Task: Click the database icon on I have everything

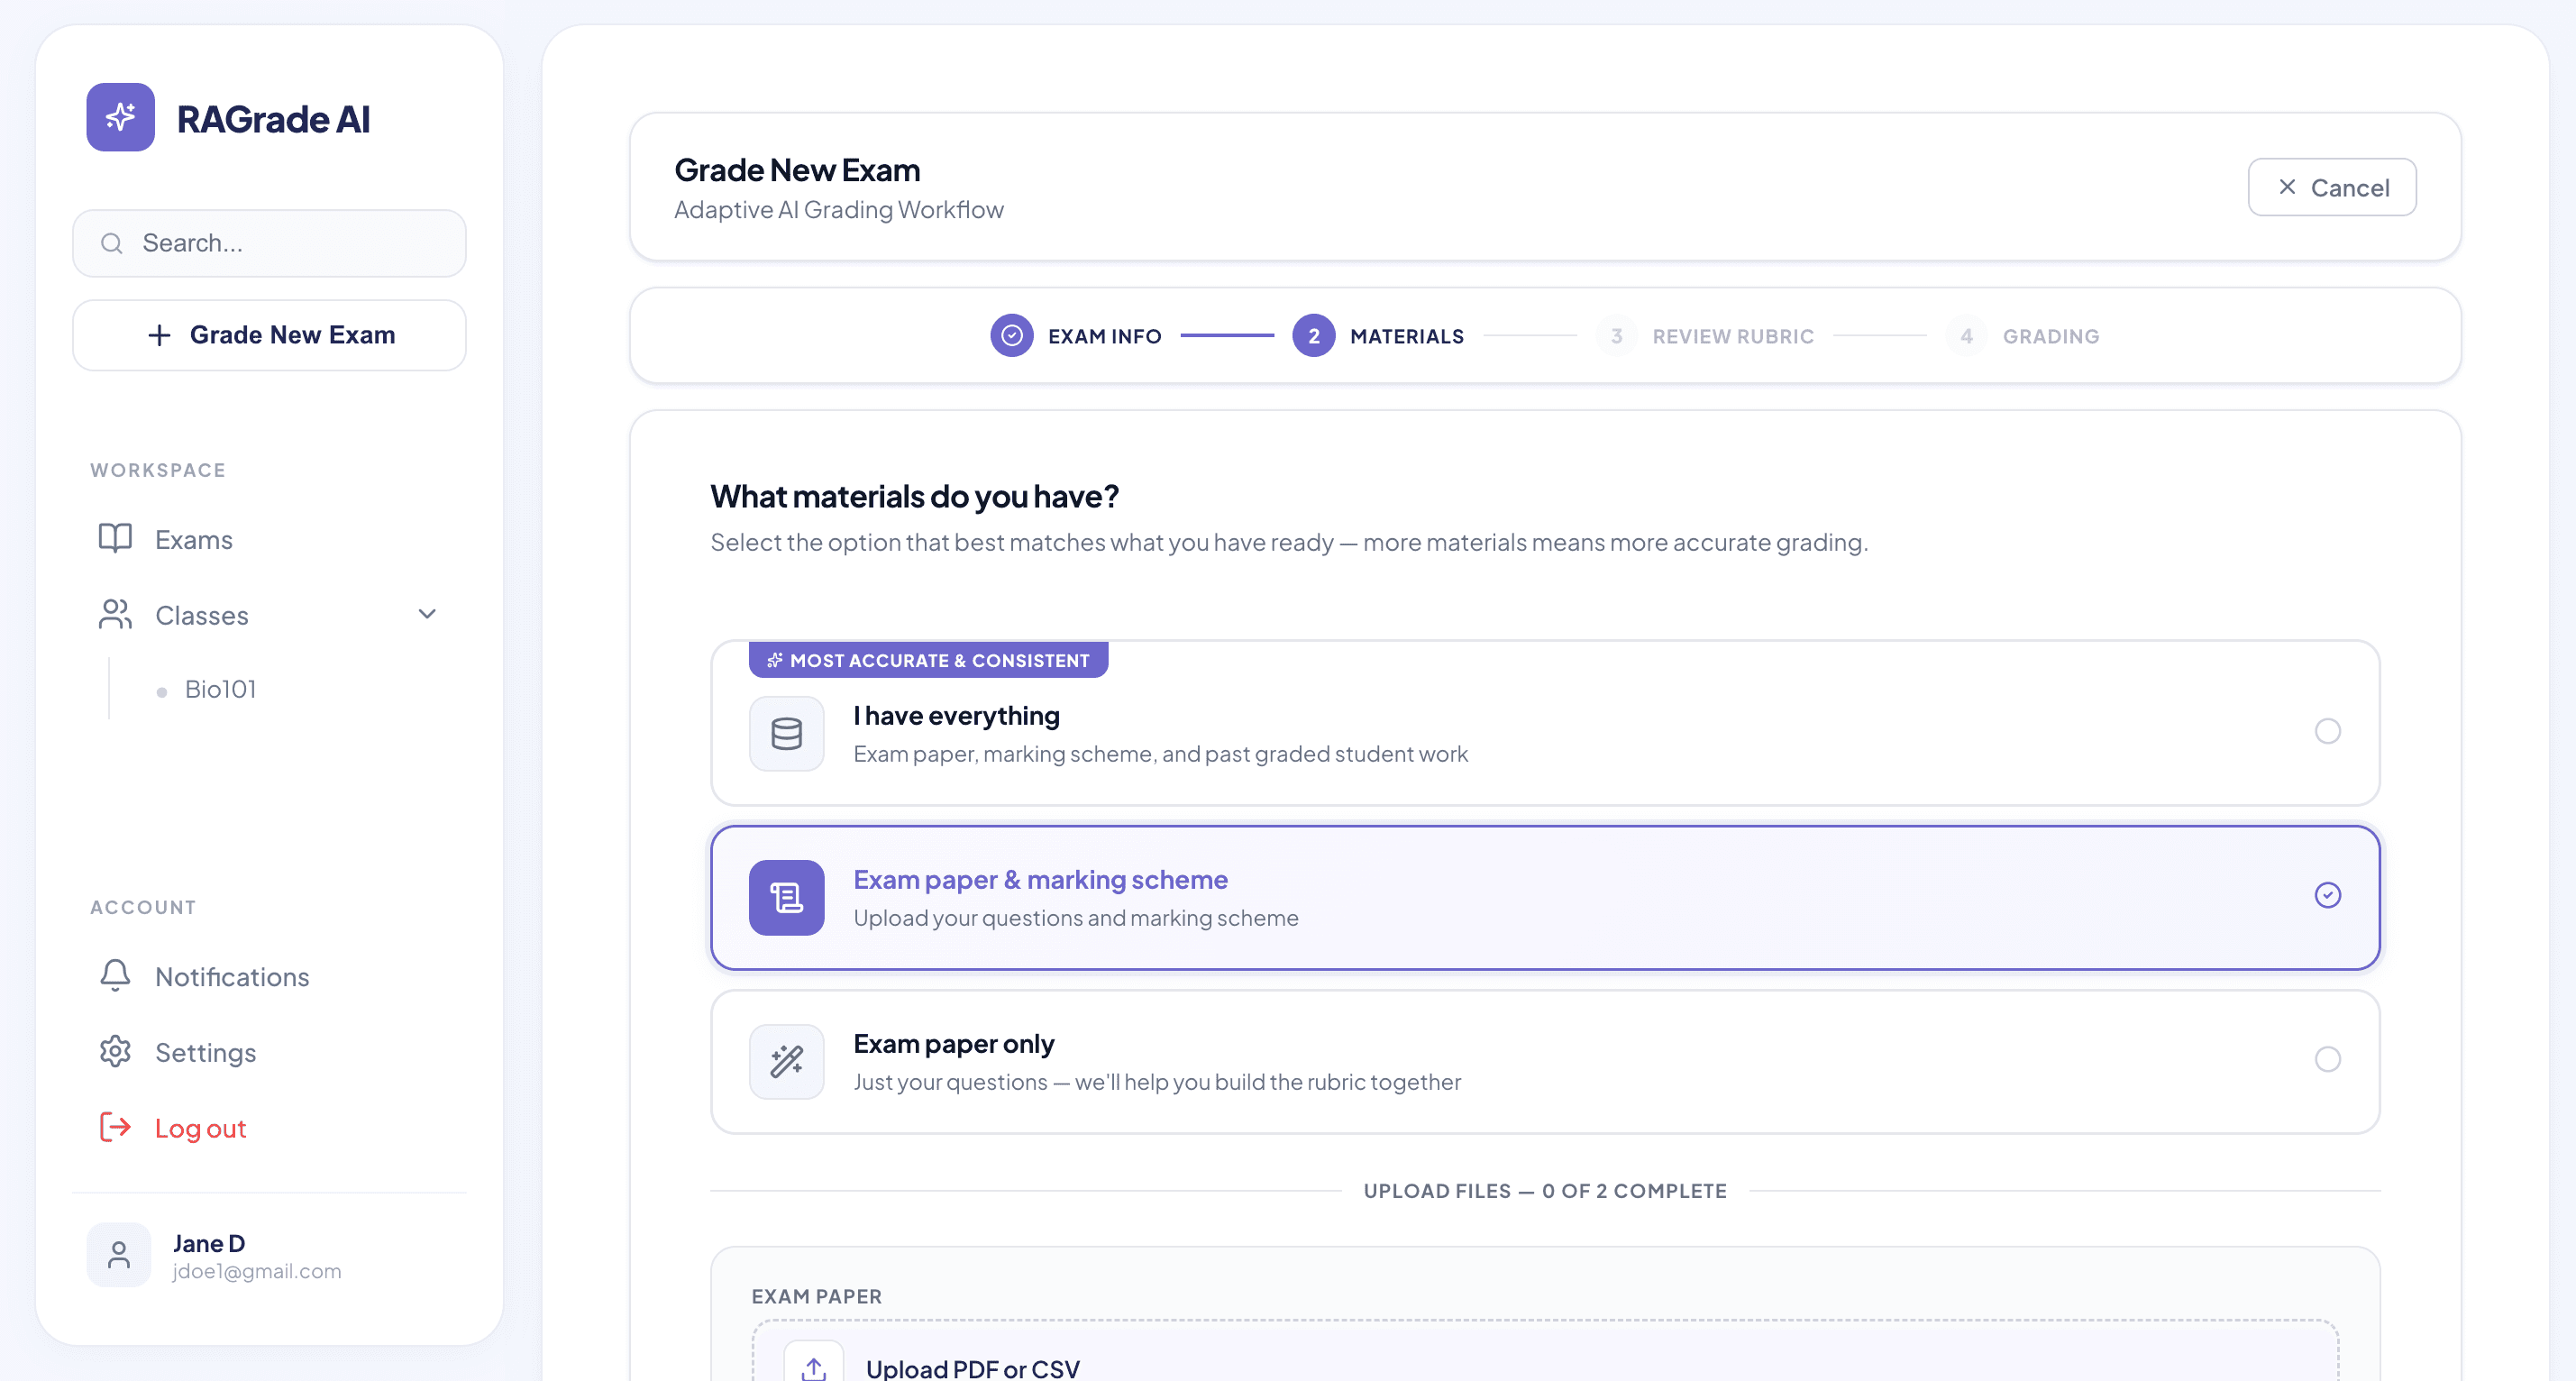Action: (x=786, y=733)
